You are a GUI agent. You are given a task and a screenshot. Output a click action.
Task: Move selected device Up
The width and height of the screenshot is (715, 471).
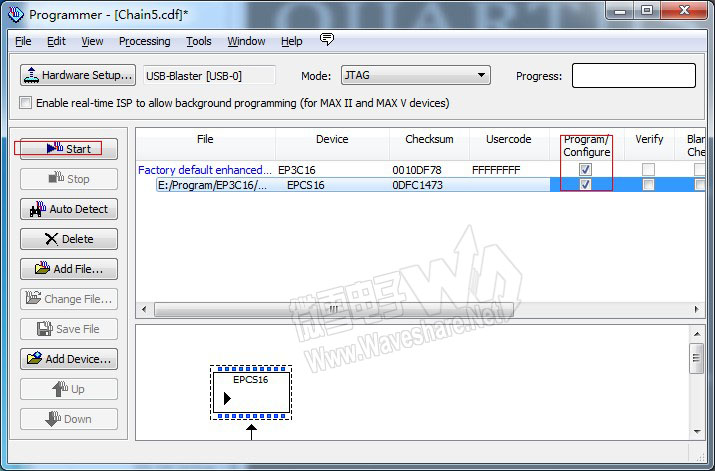point(69,389)
